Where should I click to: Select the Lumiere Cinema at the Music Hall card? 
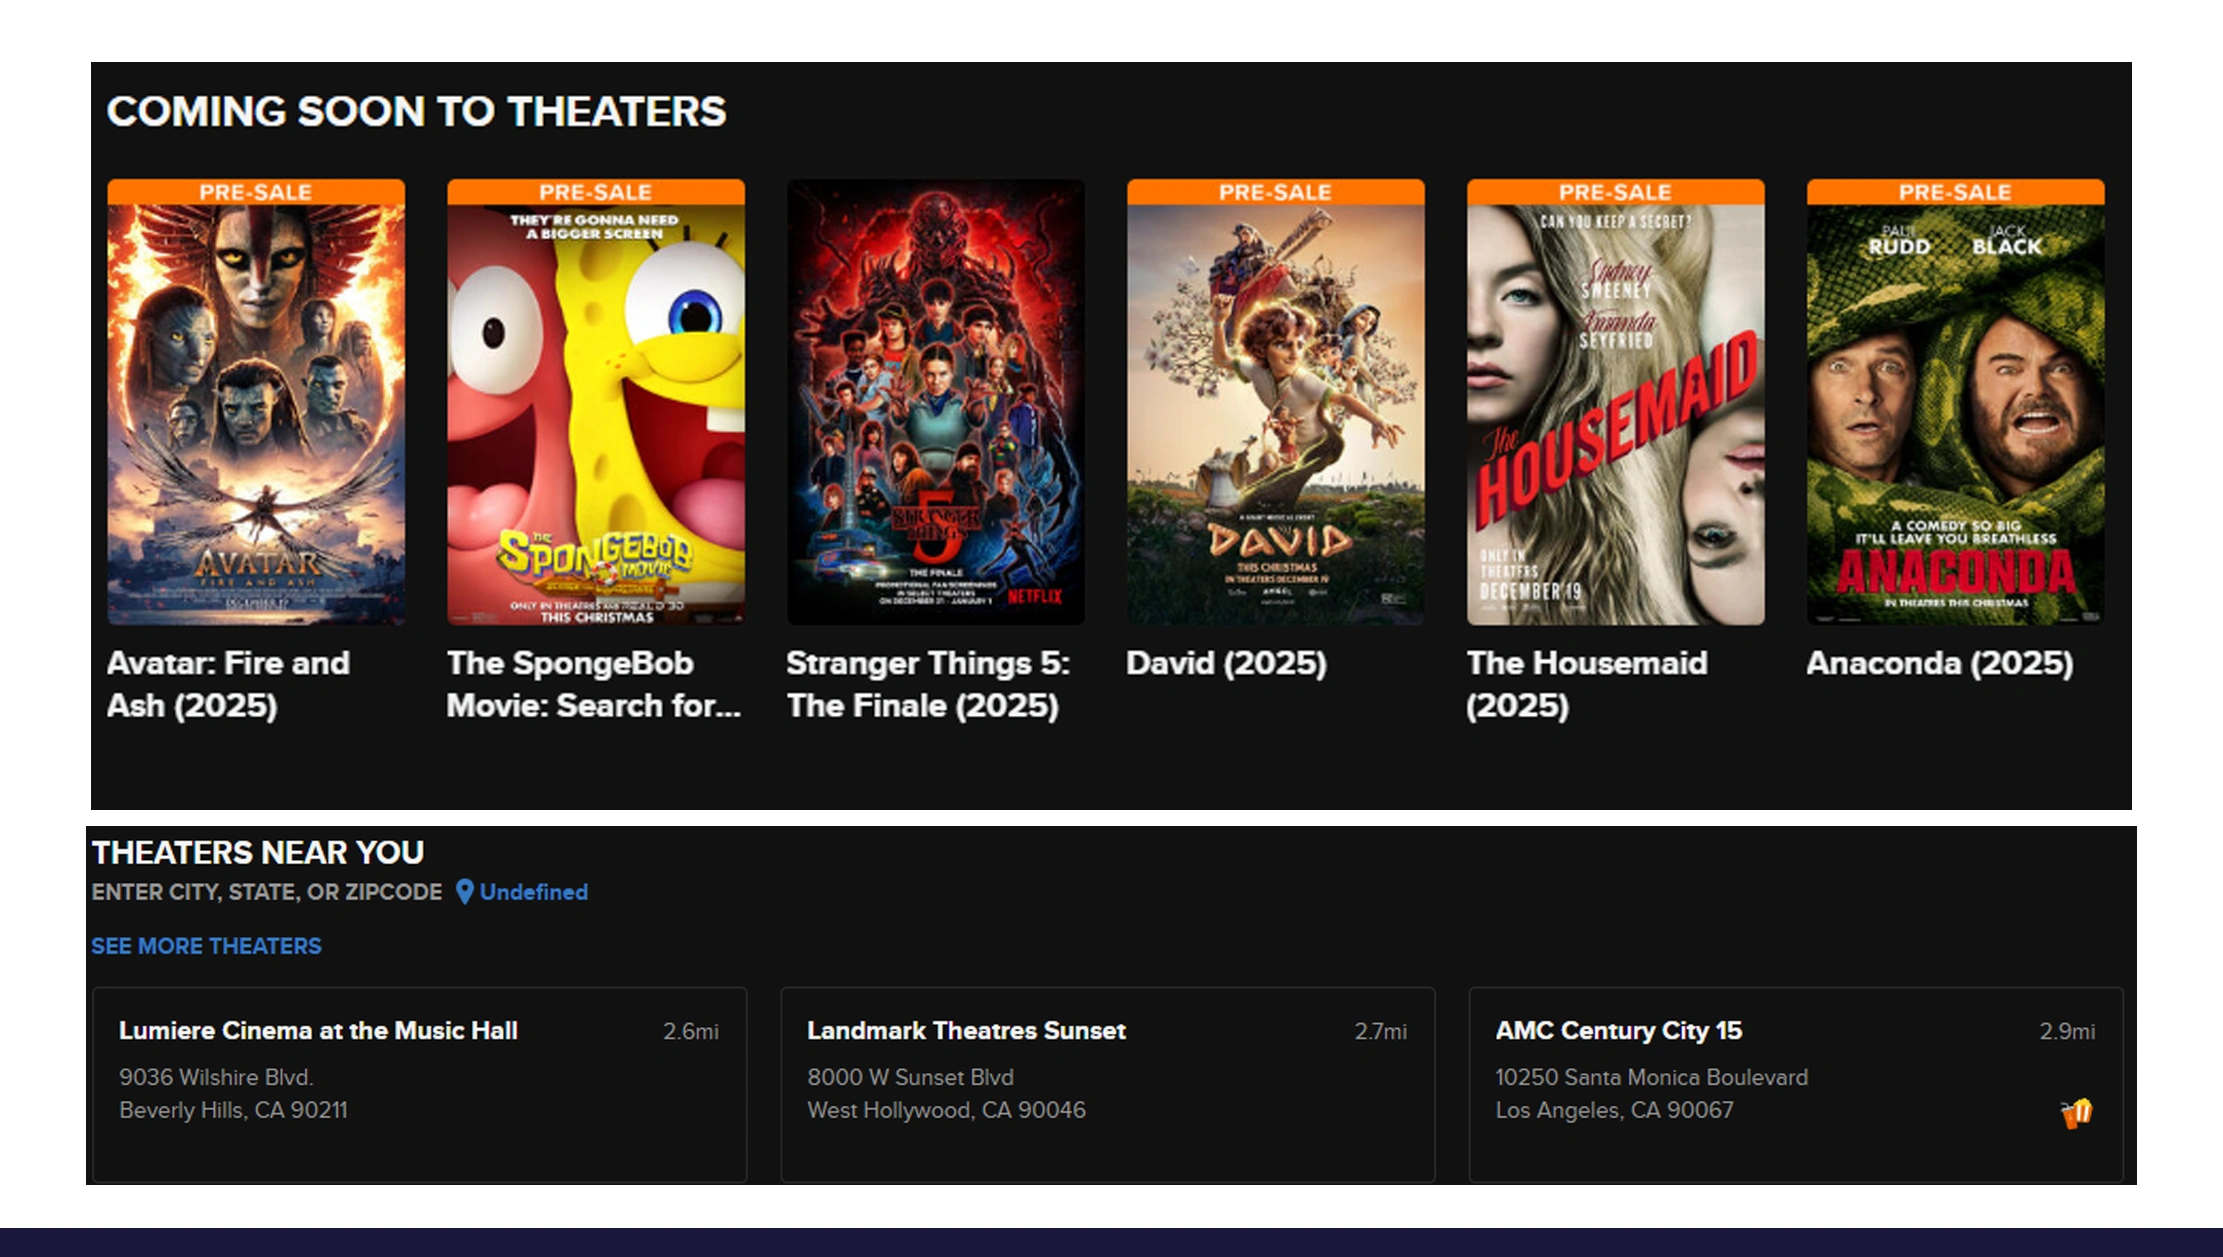click(x=419, y=1084)
